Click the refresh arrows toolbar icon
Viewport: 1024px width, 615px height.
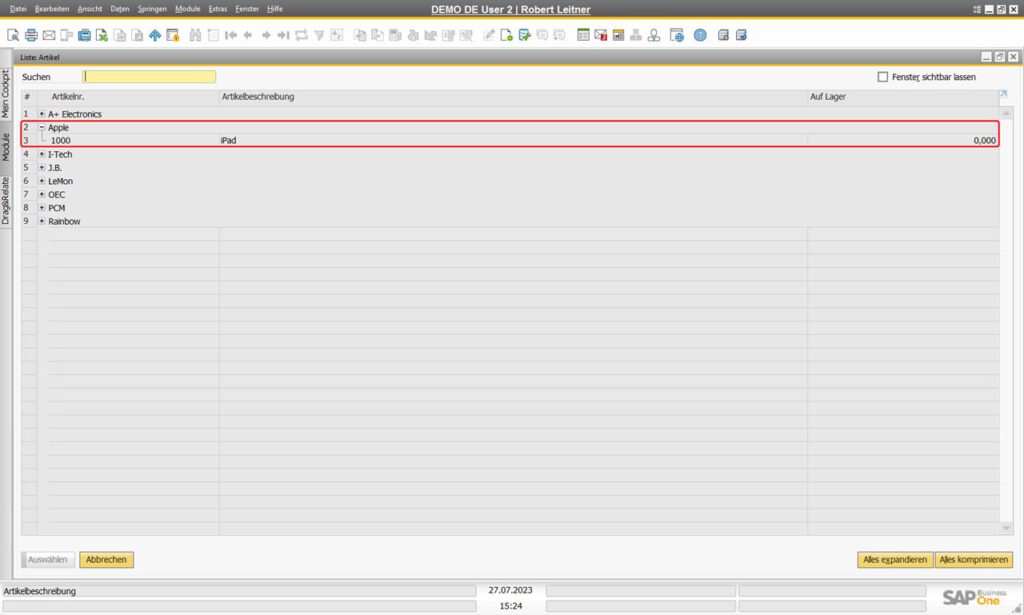301,35
